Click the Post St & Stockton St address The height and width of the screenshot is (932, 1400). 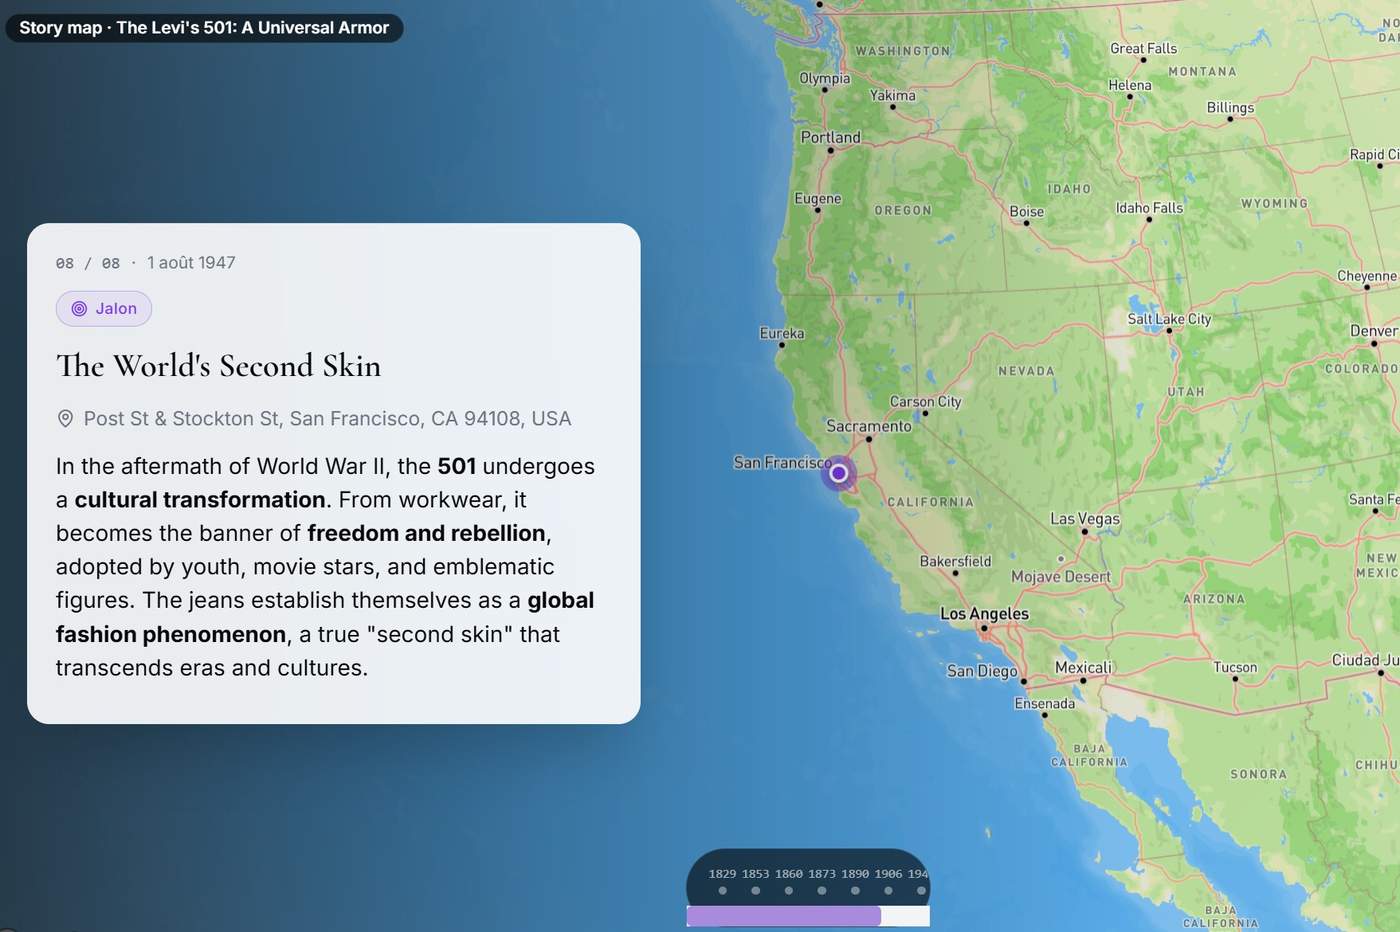(327, 419)
